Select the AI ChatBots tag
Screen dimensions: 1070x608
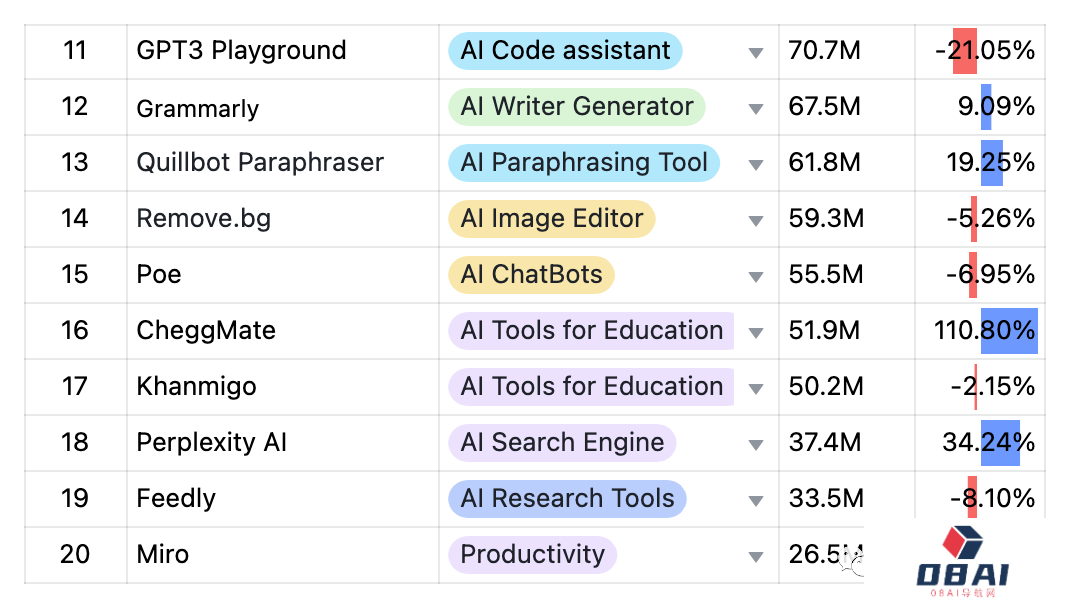click(531, 275)
